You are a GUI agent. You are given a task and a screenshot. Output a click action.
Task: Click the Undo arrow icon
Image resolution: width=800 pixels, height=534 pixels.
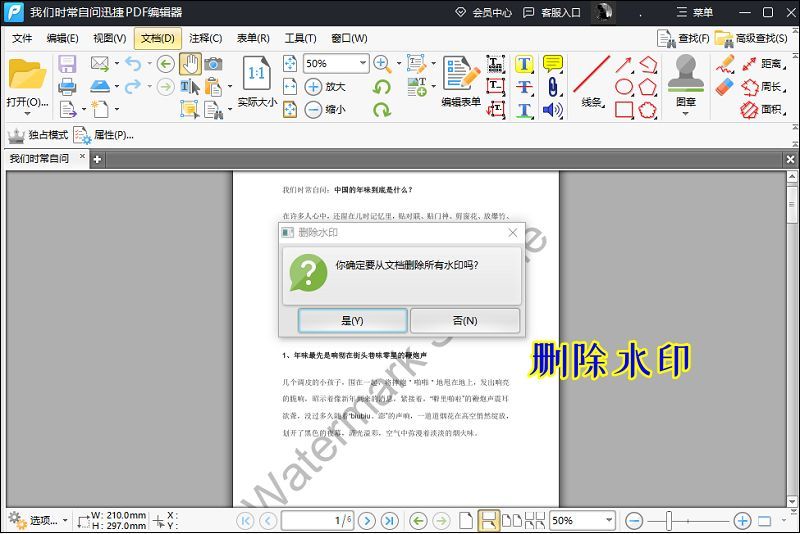click(133, 64)
